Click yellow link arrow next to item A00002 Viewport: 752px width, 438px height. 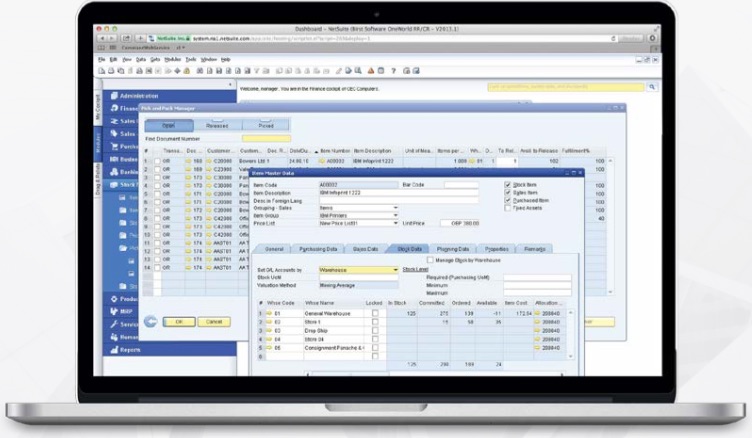click(x=323, y=160)
